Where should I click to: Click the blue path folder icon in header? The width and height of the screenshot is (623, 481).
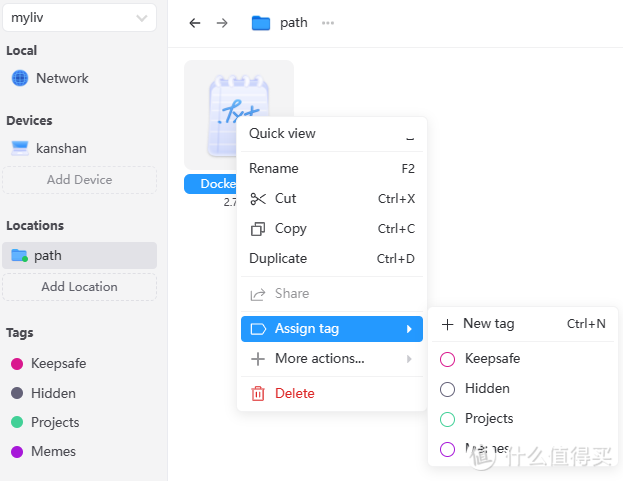coord(261,23)
